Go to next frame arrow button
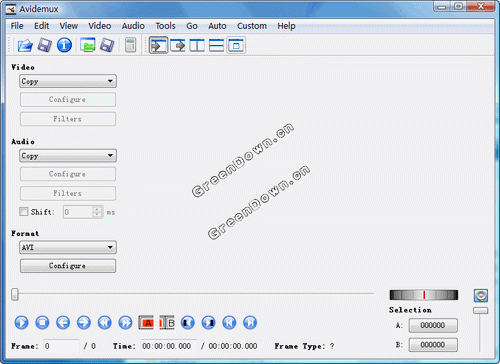The height and width of the screenshot is (364, 500). point(84,323)
